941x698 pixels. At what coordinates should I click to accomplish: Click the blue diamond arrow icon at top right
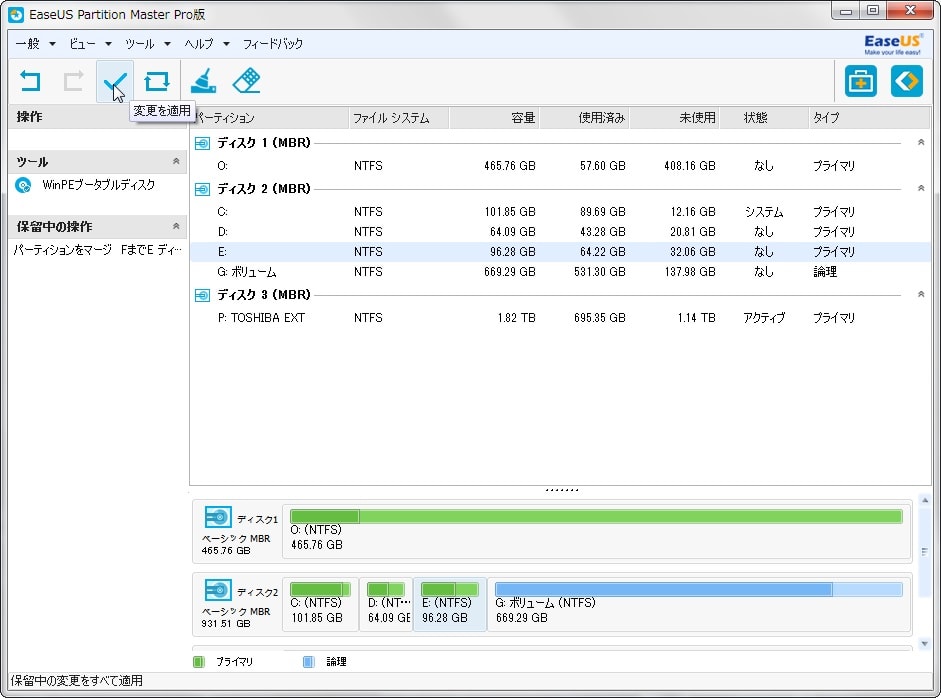(x=906, y=81)
